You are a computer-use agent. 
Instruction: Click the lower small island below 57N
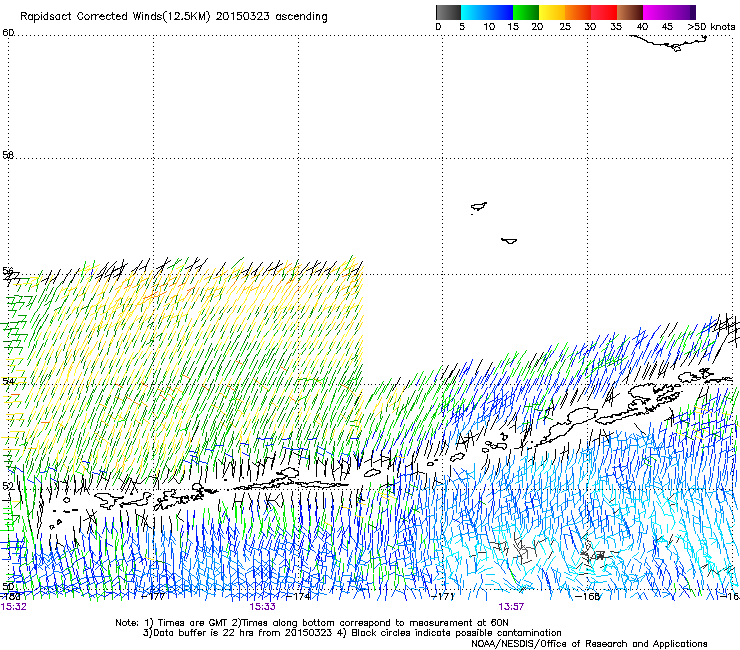tap(509, 241)
